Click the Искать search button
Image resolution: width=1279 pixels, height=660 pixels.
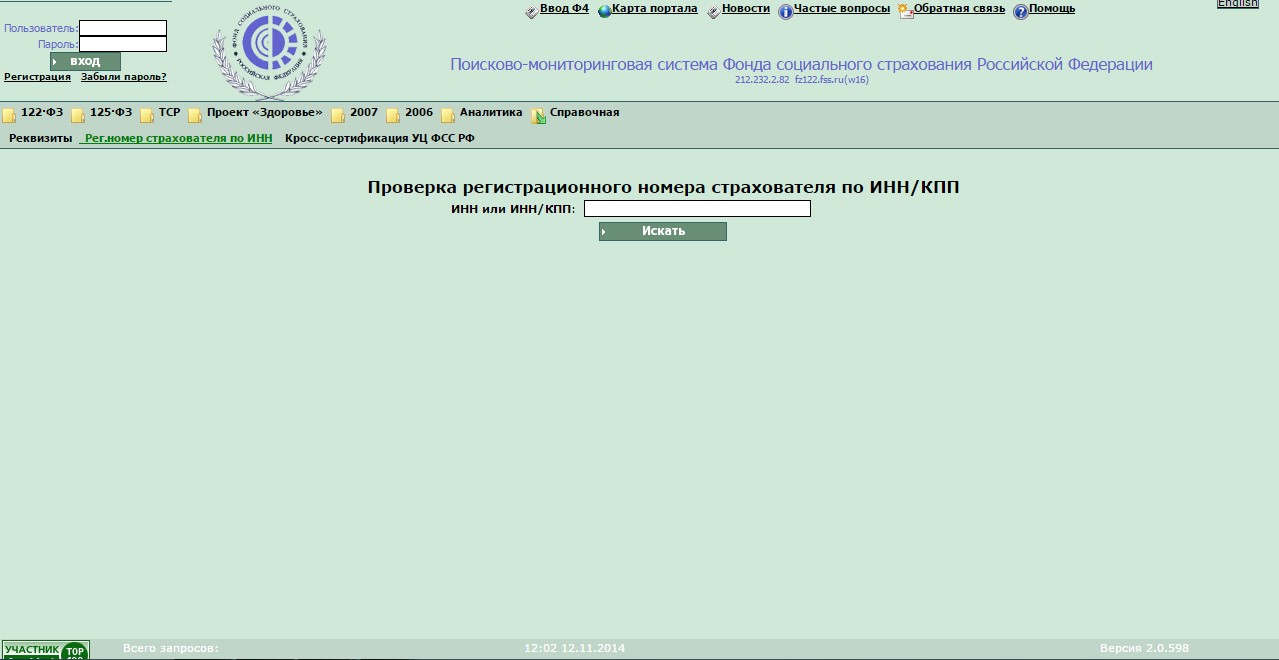(x=663, y=231)
